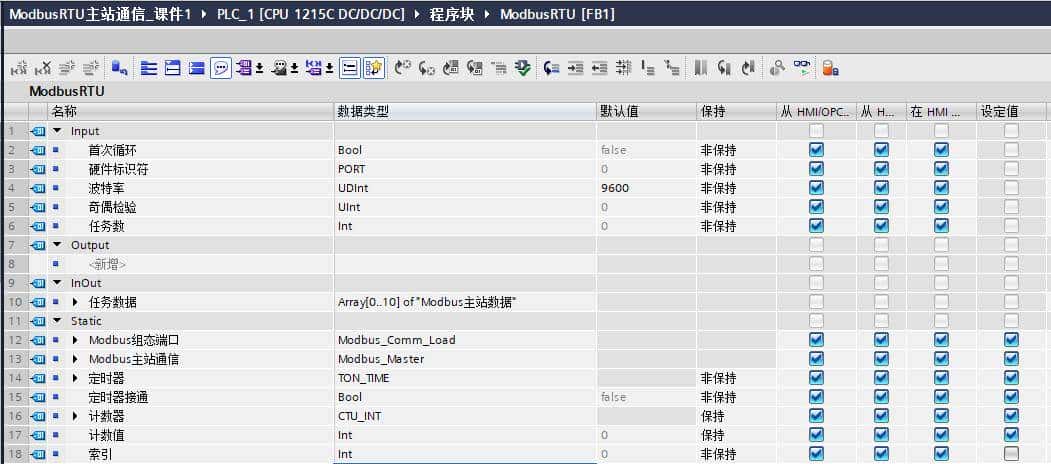
Task: Toggle the monitoring glasses icon
Action: coord(802,68)
